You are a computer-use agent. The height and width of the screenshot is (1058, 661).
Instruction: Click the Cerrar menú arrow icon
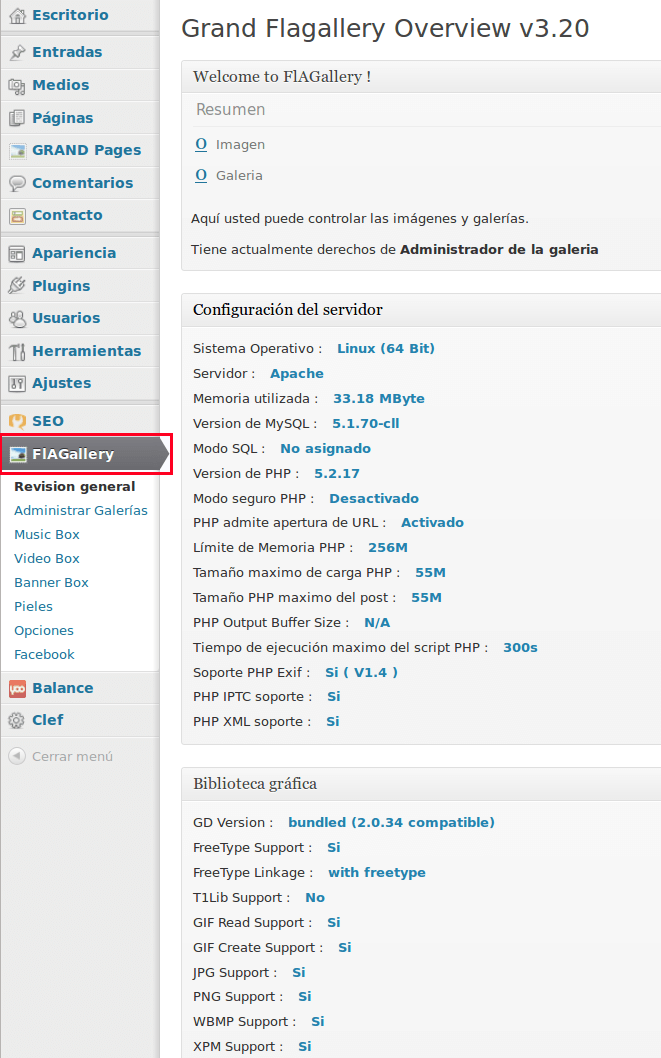17,756
